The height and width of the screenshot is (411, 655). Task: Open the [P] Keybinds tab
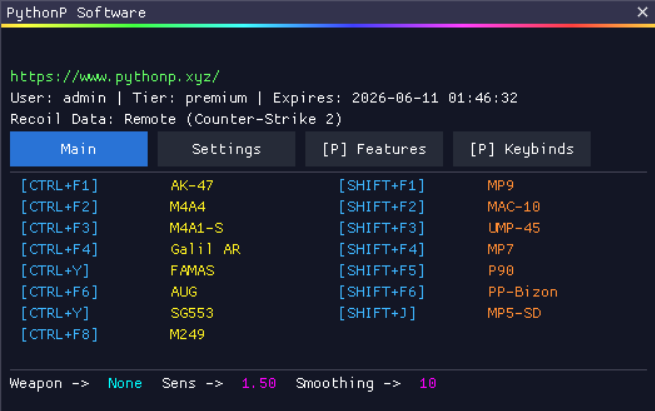(522, 149)
